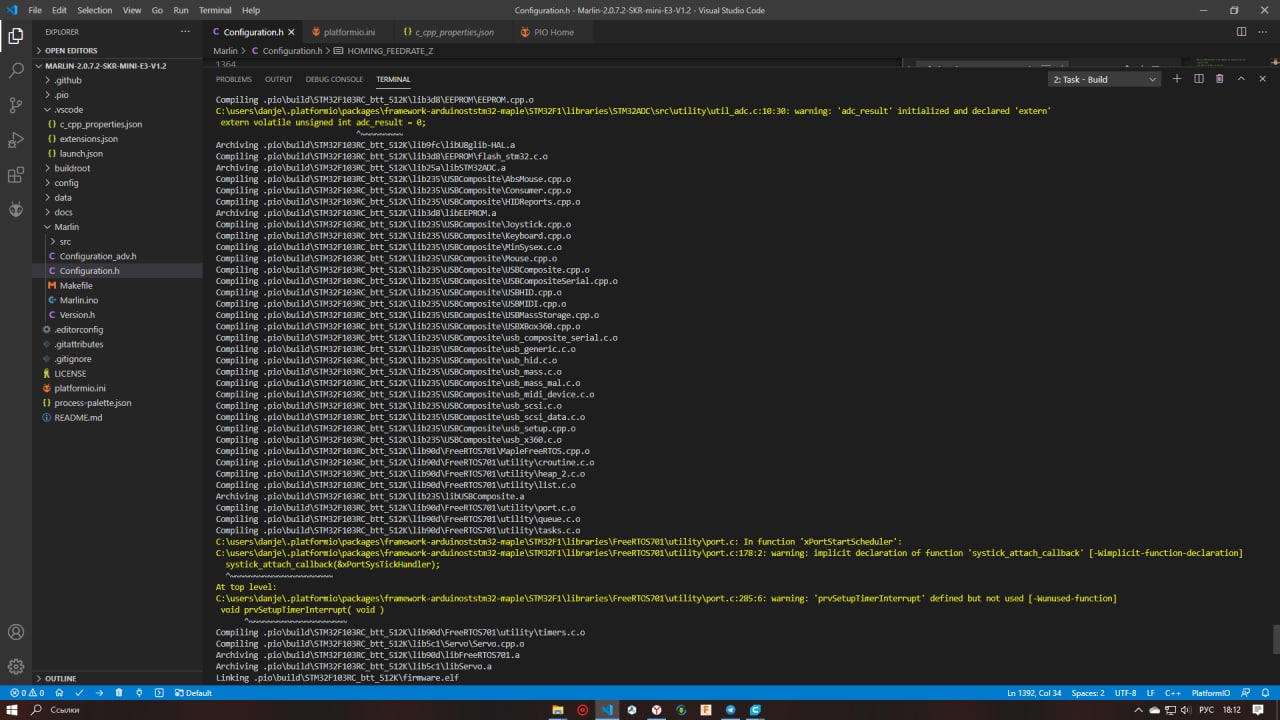The image size is (1280, 720).
Task: Click the PlatformIO Serial Monitor plug icon
Action: tap(139, 692)
